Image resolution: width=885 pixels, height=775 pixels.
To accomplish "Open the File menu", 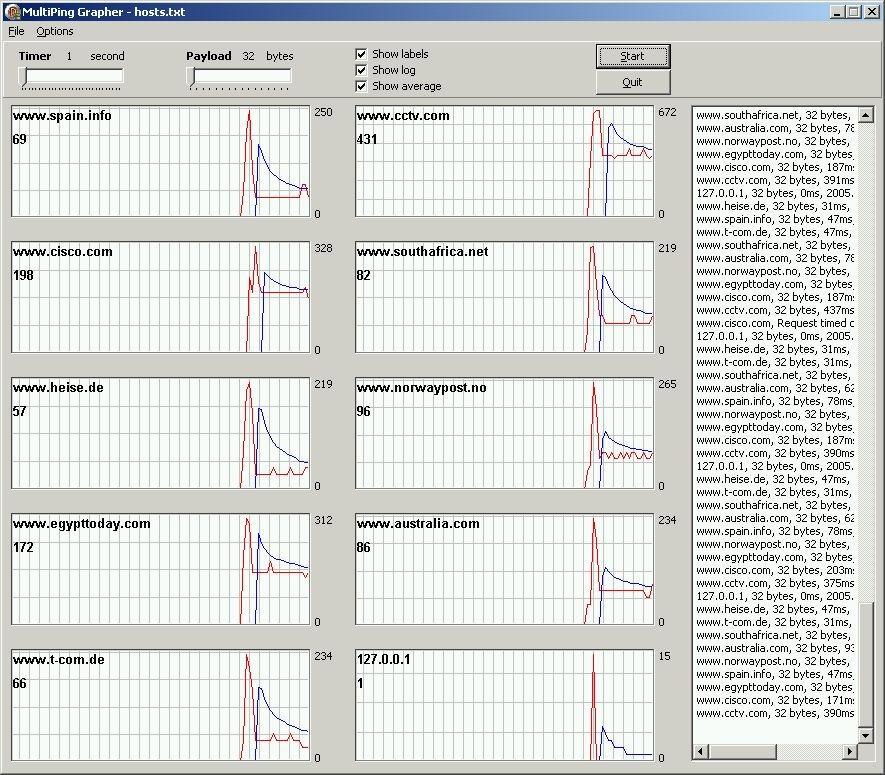I will (x=16, y=32).
